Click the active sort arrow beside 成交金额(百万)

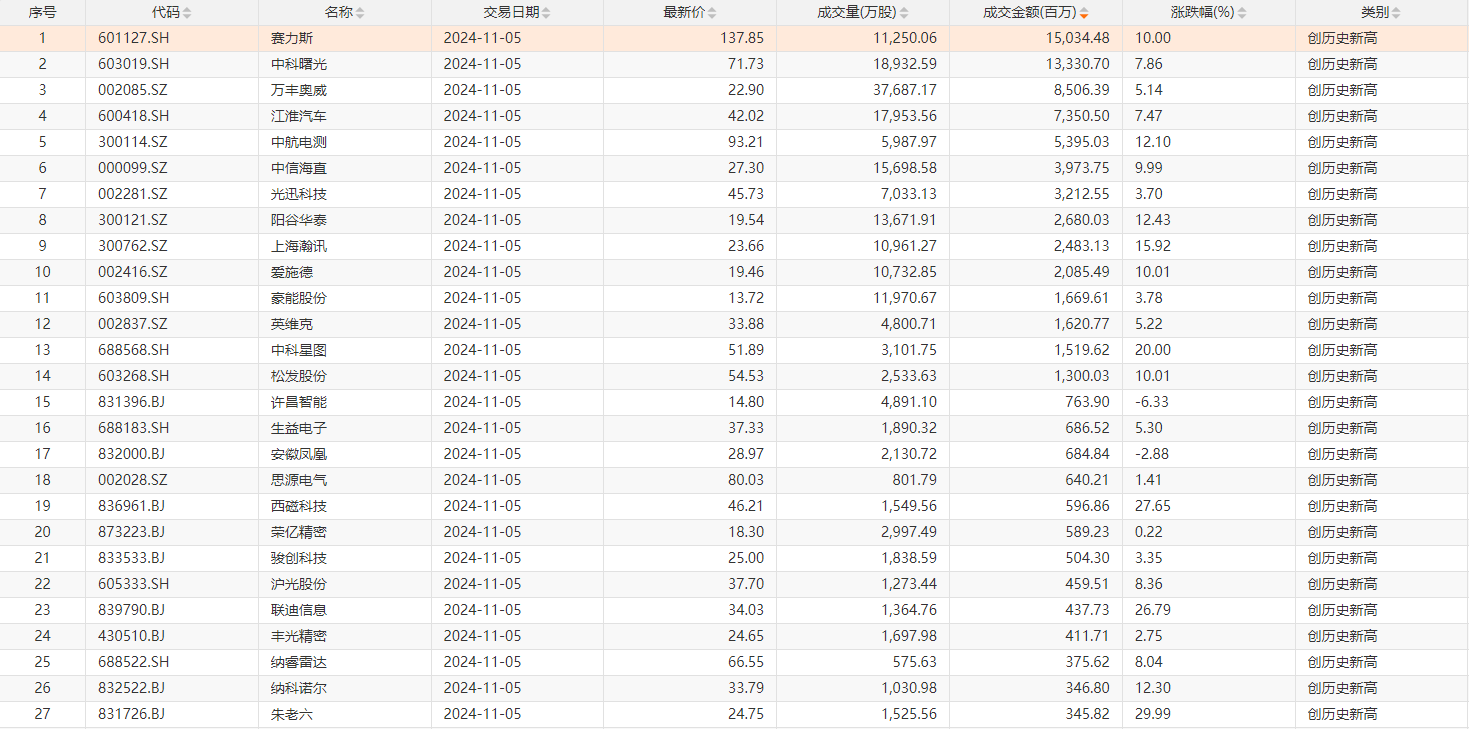(1084, 13)
